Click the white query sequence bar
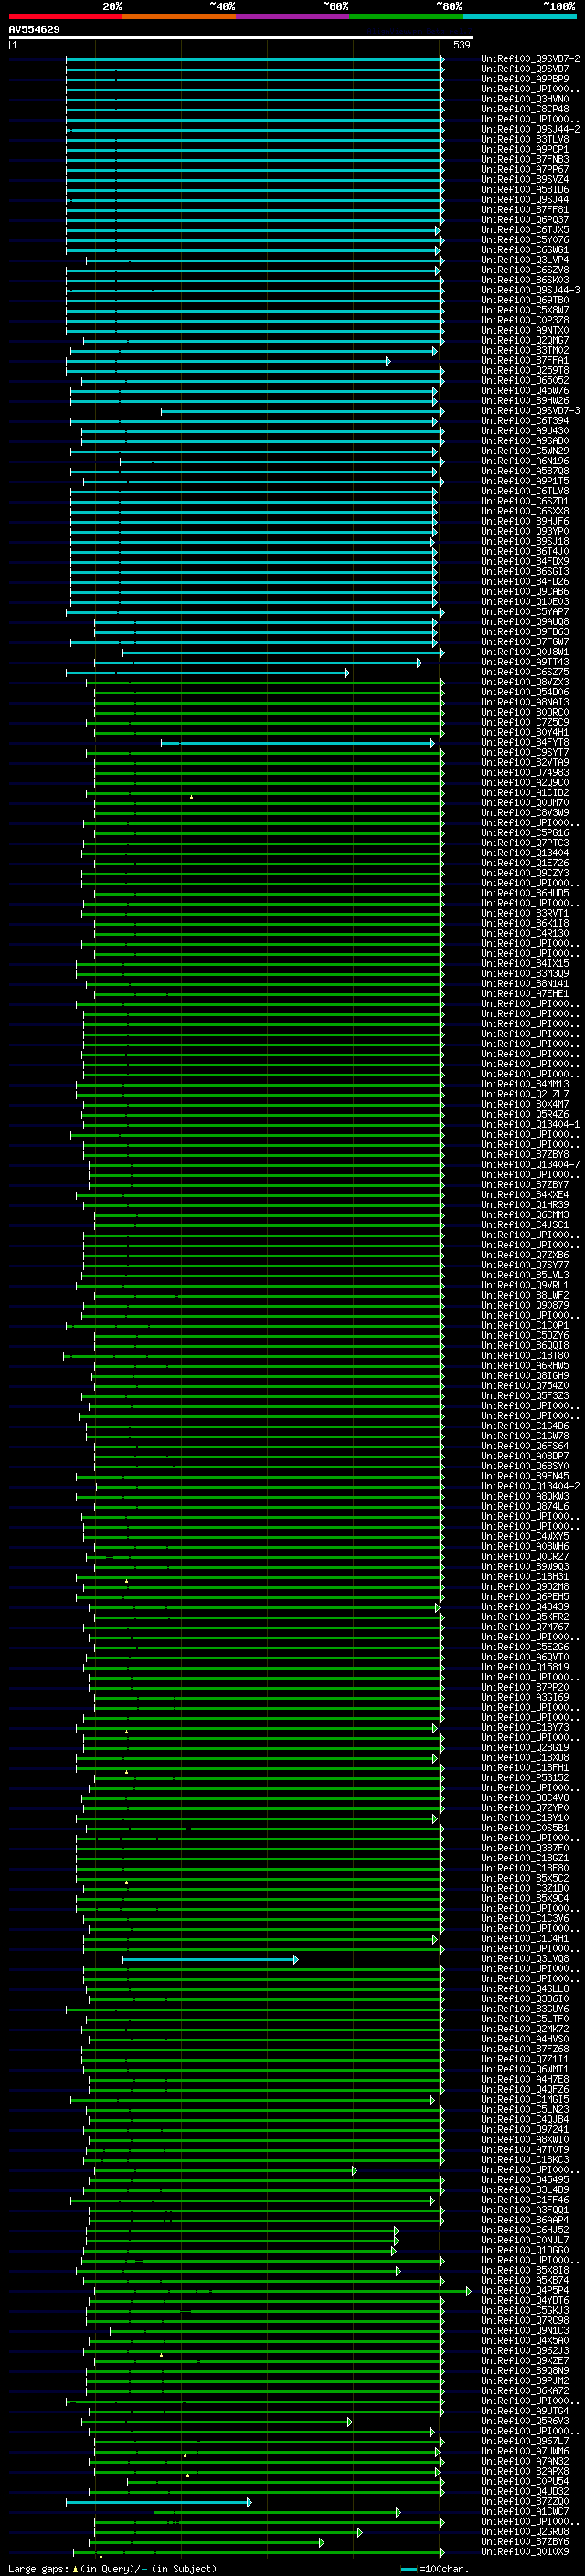Image resolution: width=585 pixels, height=2576 pixels. (x=241, y=38)
